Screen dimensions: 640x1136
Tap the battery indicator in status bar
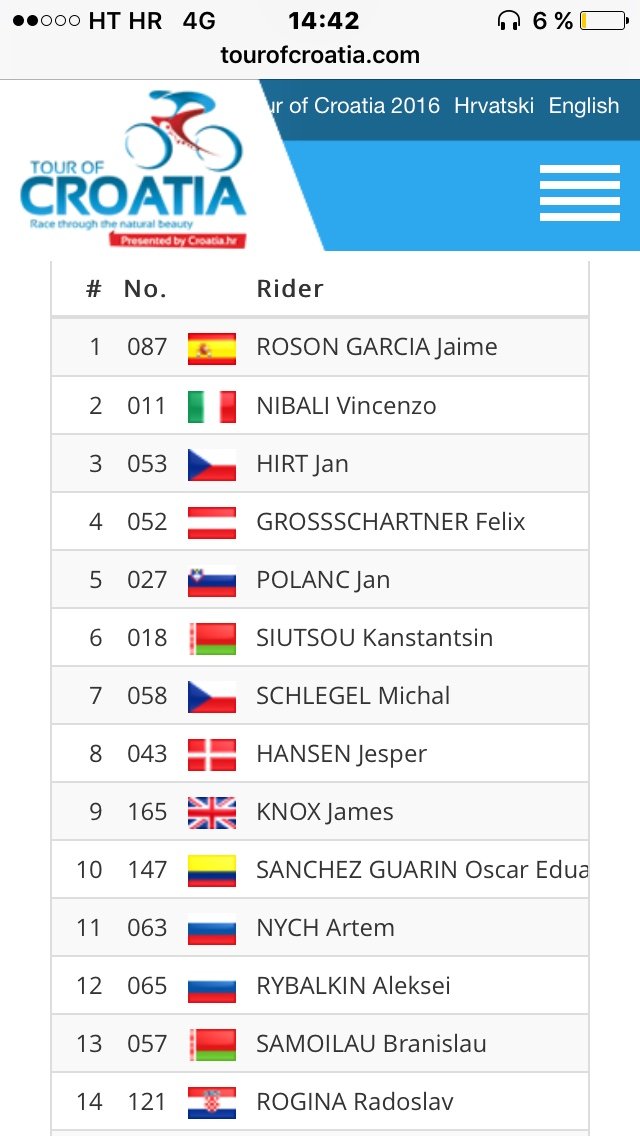[604, 21]
